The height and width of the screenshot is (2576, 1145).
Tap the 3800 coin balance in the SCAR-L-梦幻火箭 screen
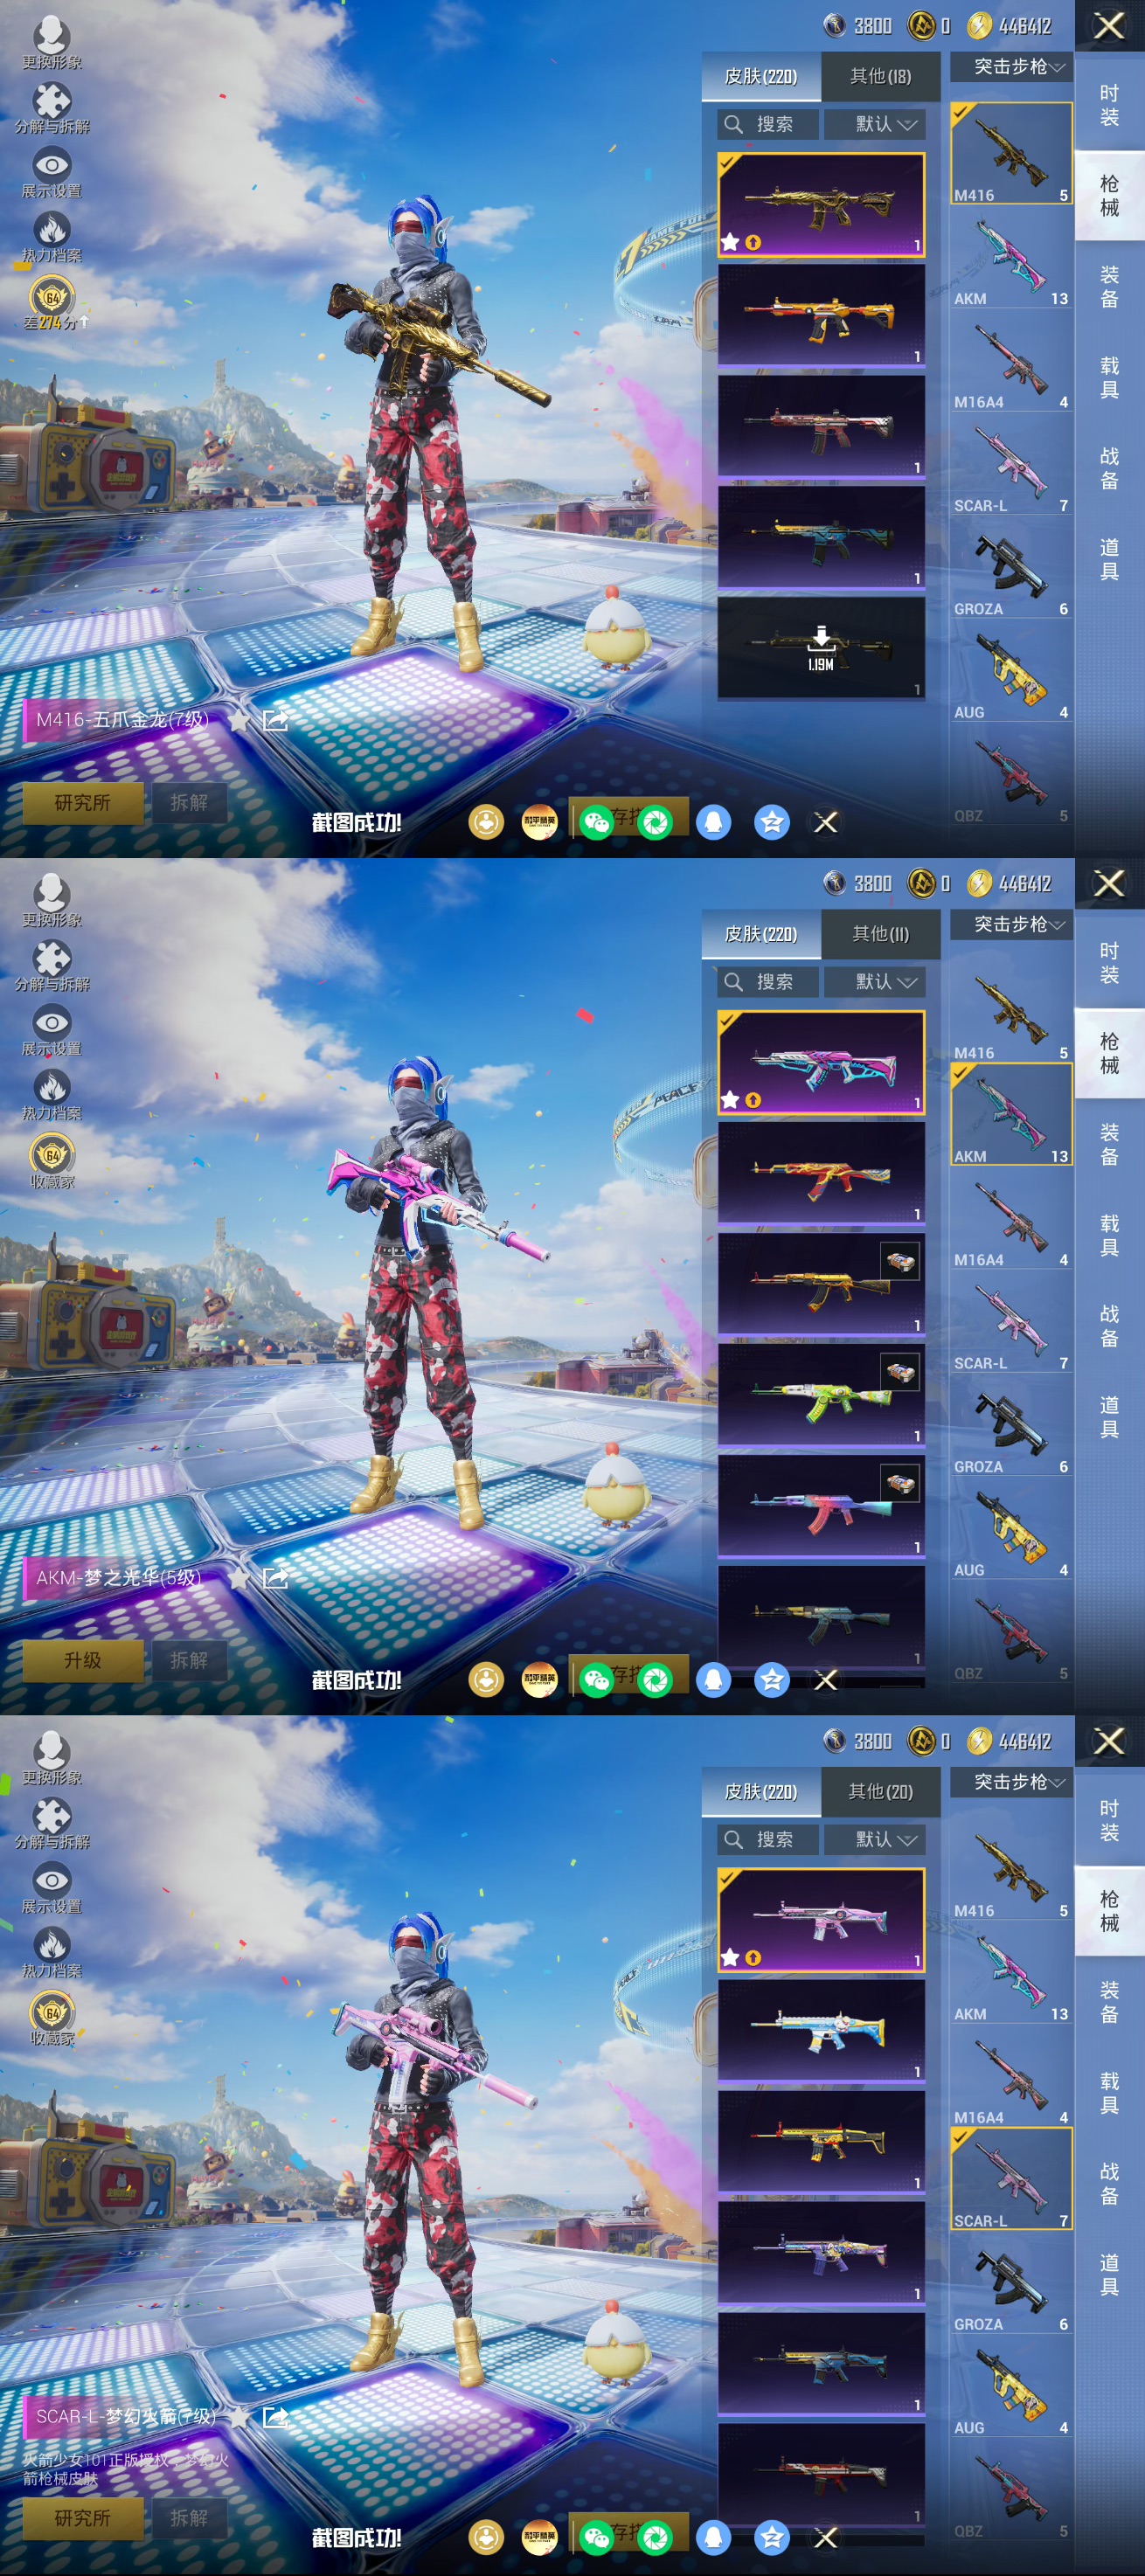click(x=857, y=1742)
